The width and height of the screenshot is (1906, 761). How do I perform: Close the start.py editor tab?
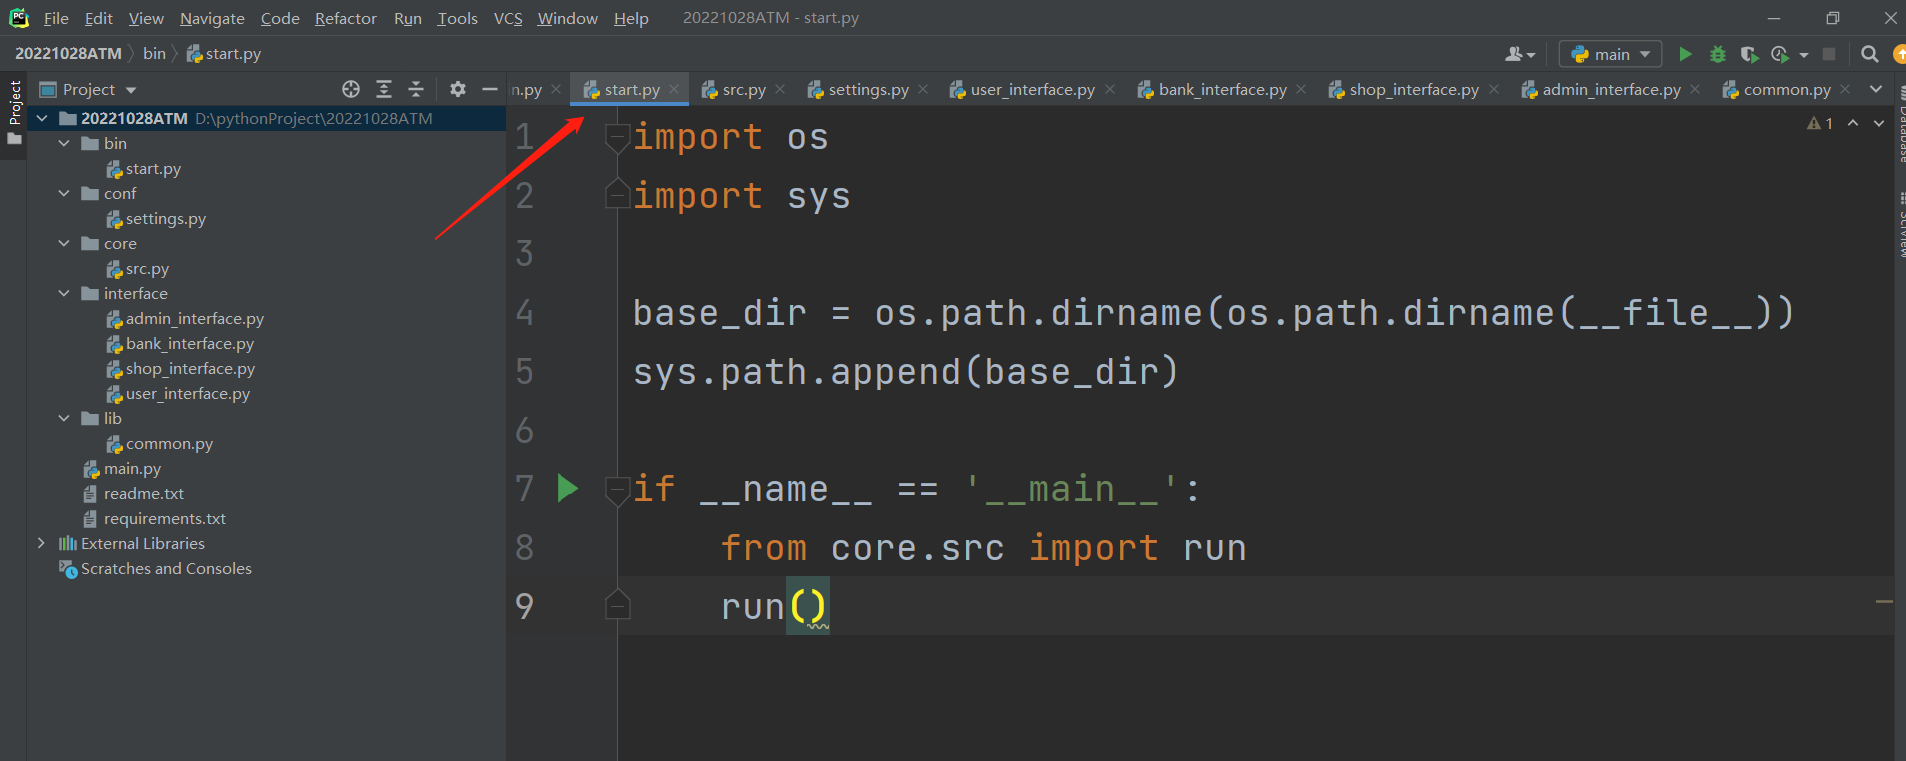pos(674,89)
